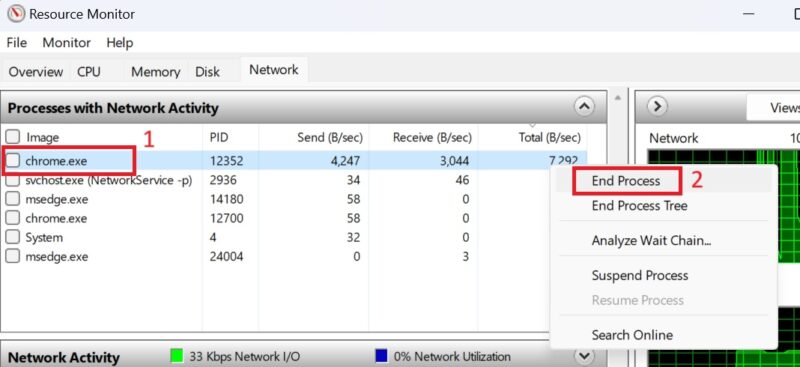Click the Network graph label
Screen dimensions: 800x367
[x=673, y=138]
